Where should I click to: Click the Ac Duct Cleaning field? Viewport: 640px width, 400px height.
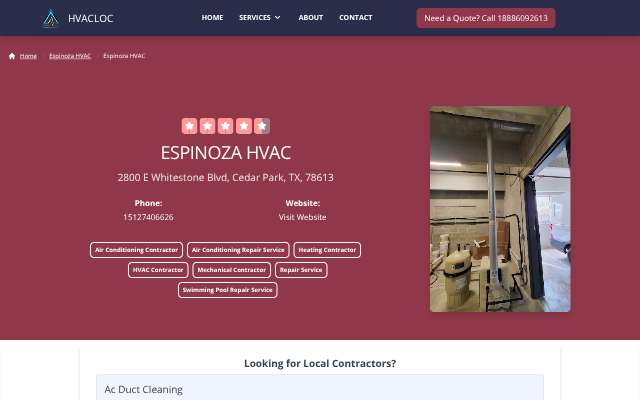click(320, 389)
